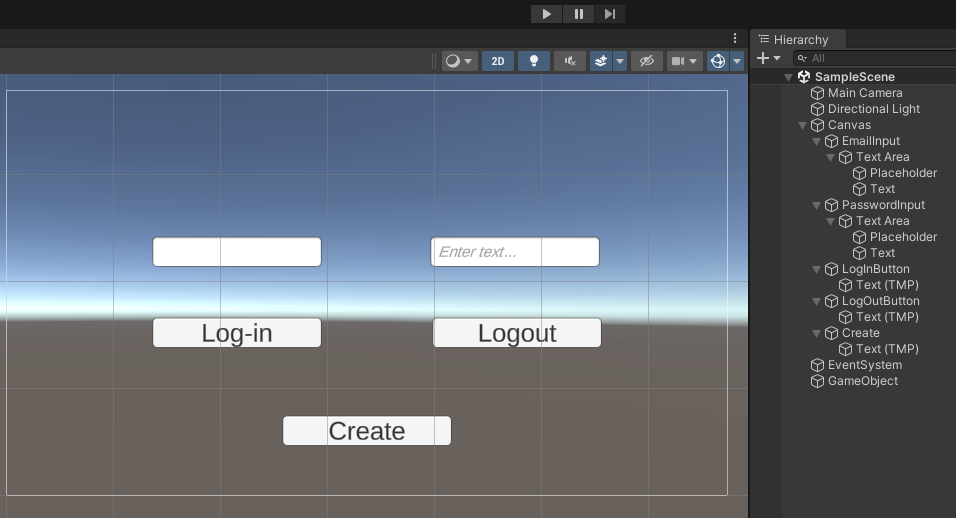956x518 pixels.
Task: Open the create object dropdown arrow
Action: [777, 59]
